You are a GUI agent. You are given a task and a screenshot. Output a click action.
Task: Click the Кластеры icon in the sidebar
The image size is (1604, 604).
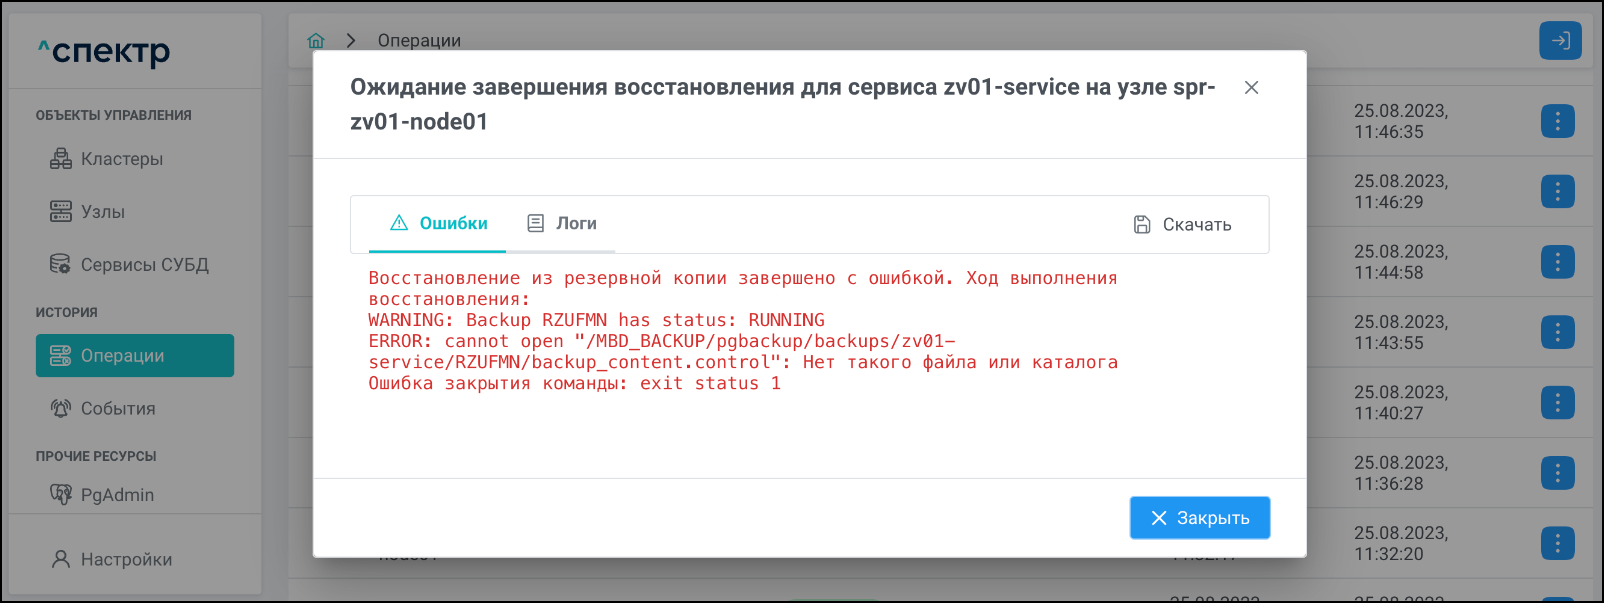coord(61,158)
